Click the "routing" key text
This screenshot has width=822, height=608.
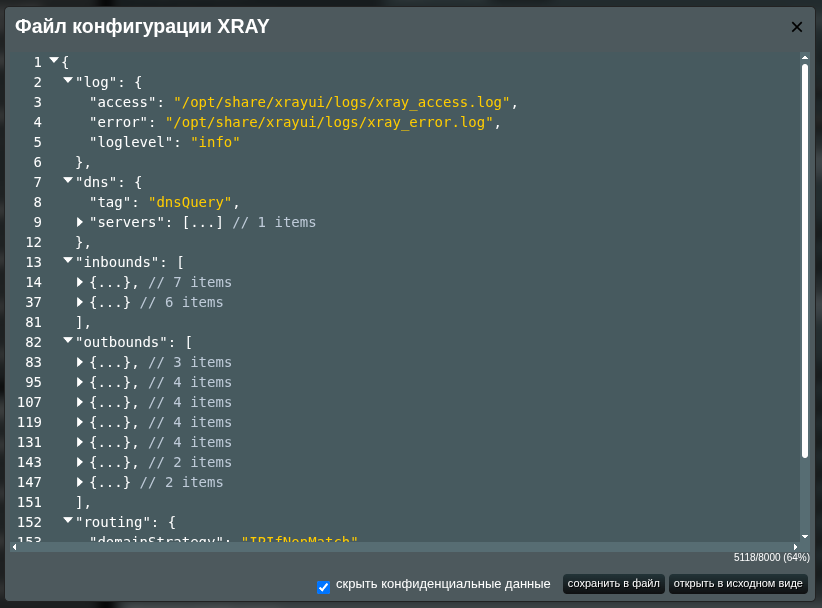click(113, 523)
